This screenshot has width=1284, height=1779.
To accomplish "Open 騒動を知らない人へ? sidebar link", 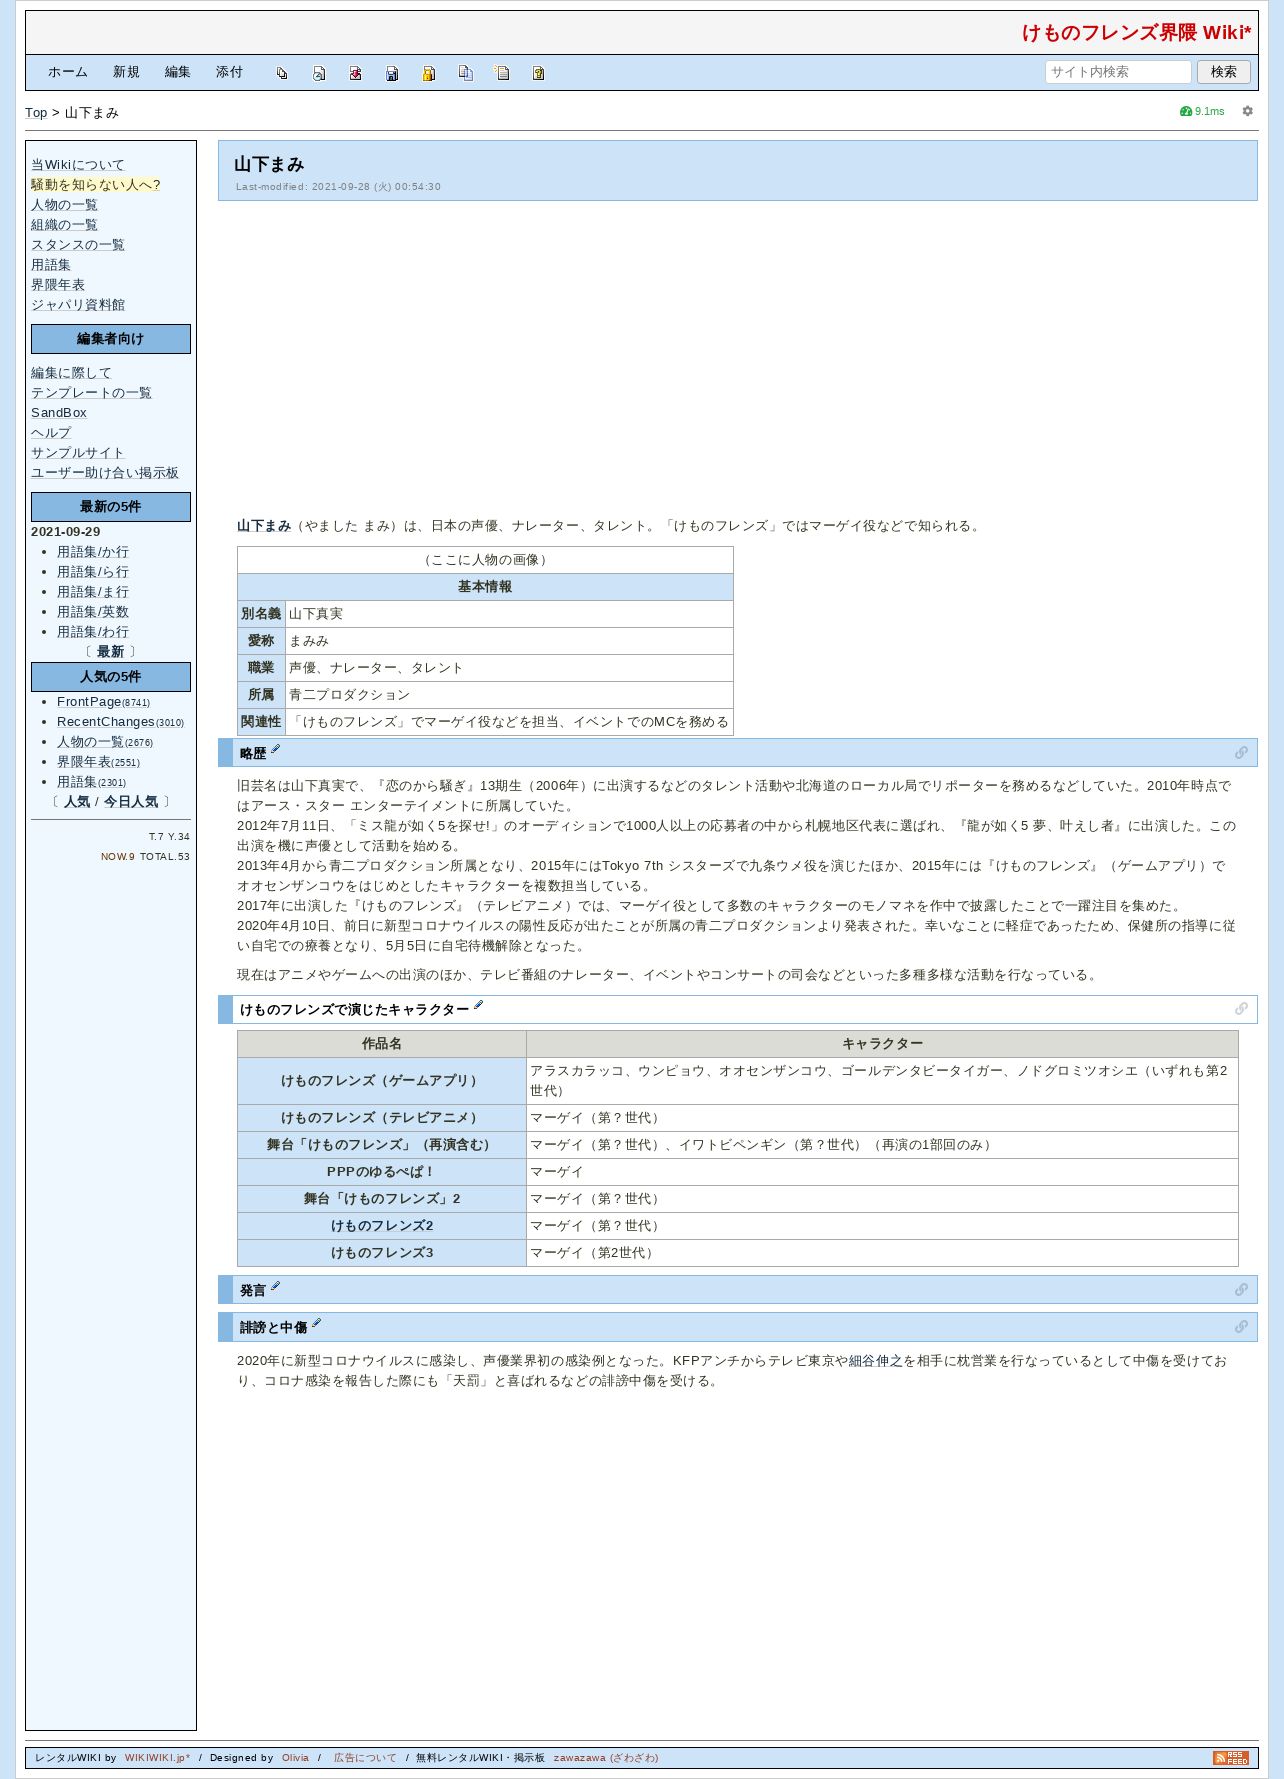I will coord(95,185).
